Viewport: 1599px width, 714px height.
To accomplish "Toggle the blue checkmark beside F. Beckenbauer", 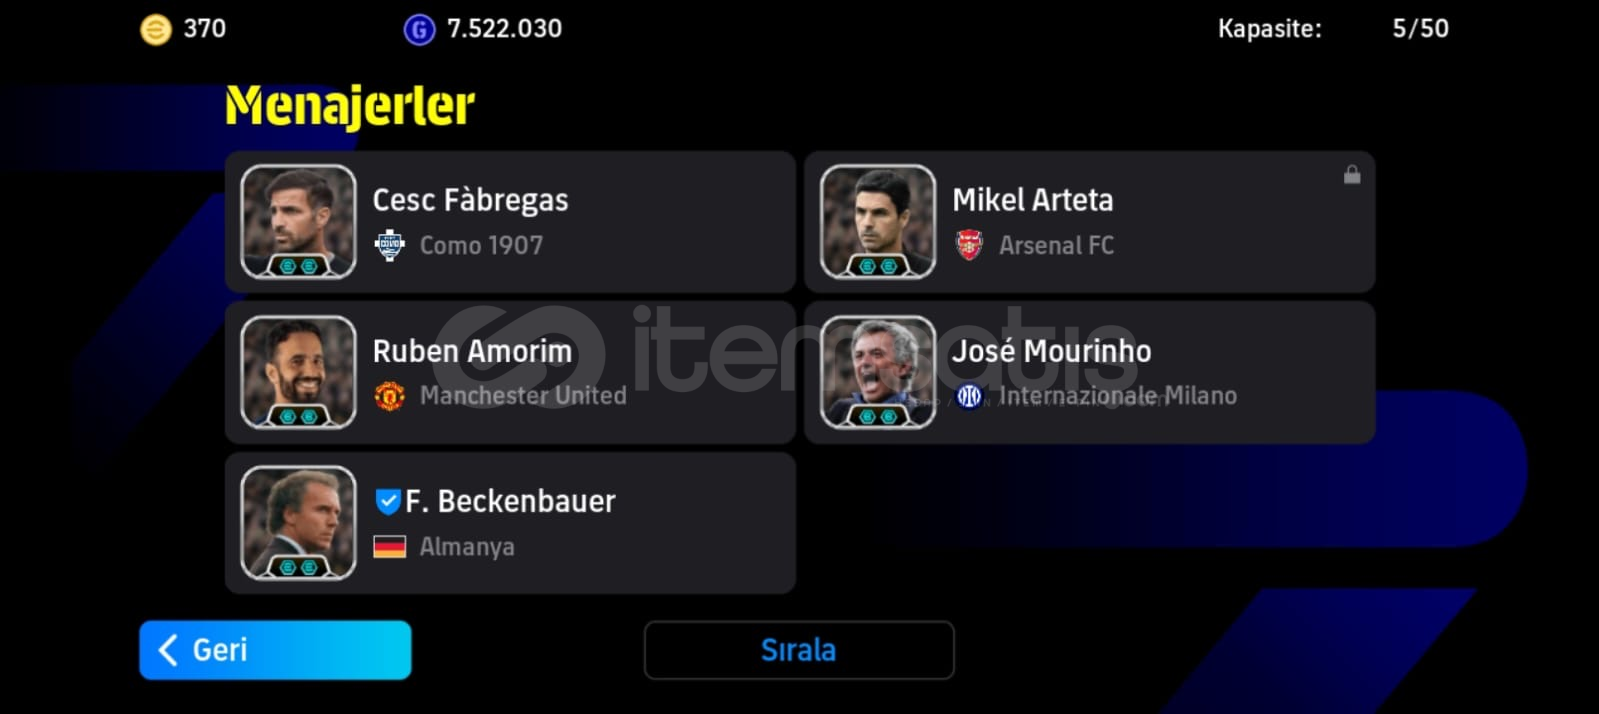I will tap(387, 501).
